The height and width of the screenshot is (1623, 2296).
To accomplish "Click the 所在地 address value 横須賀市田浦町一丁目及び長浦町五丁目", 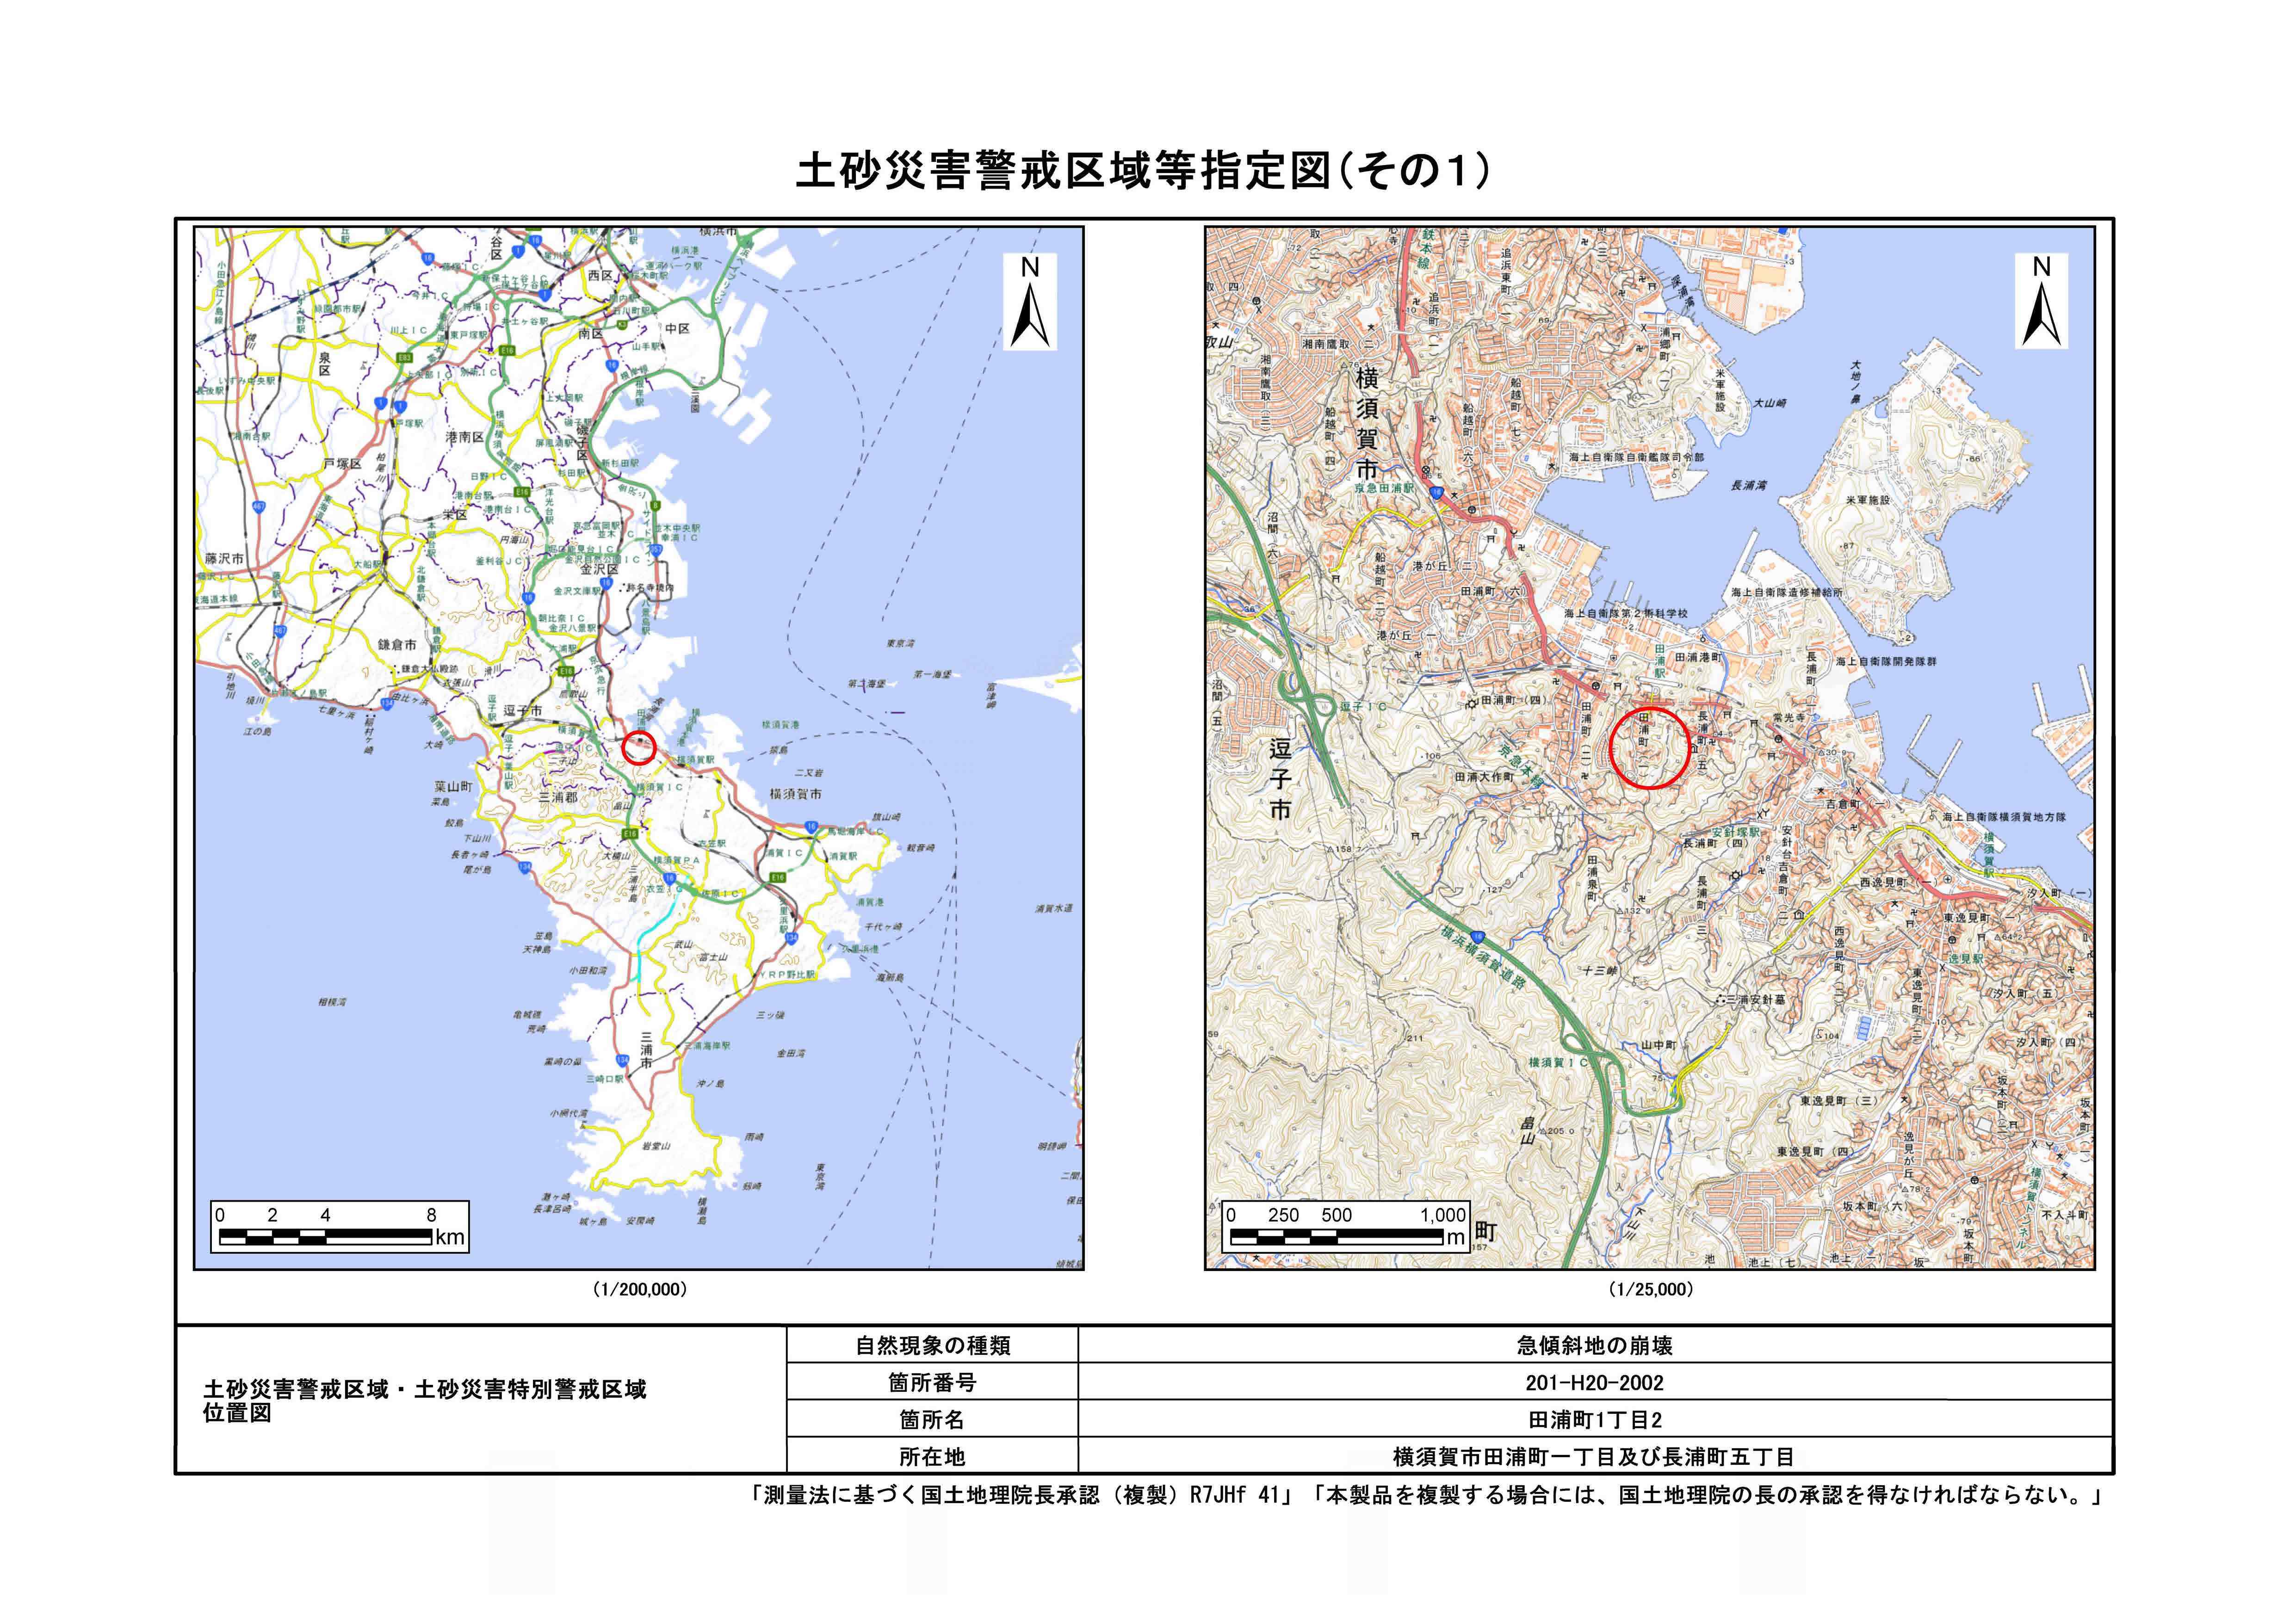I will (x=1594, y=1456).
